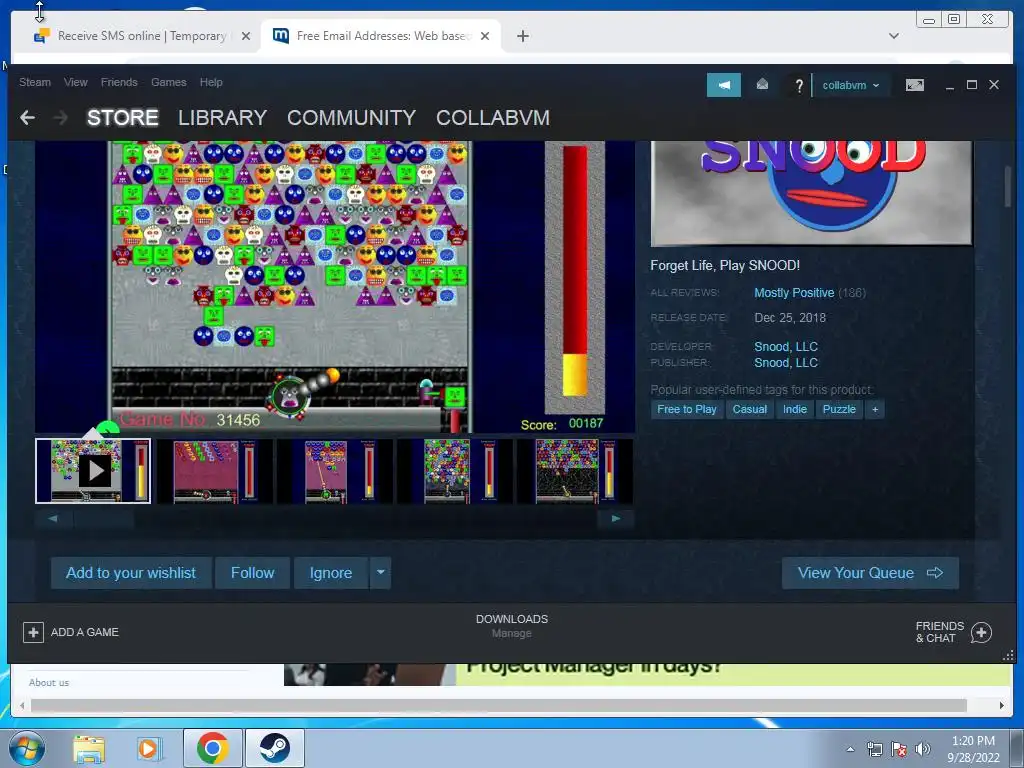
Task: Click the network tray icon
Action: 874,749
